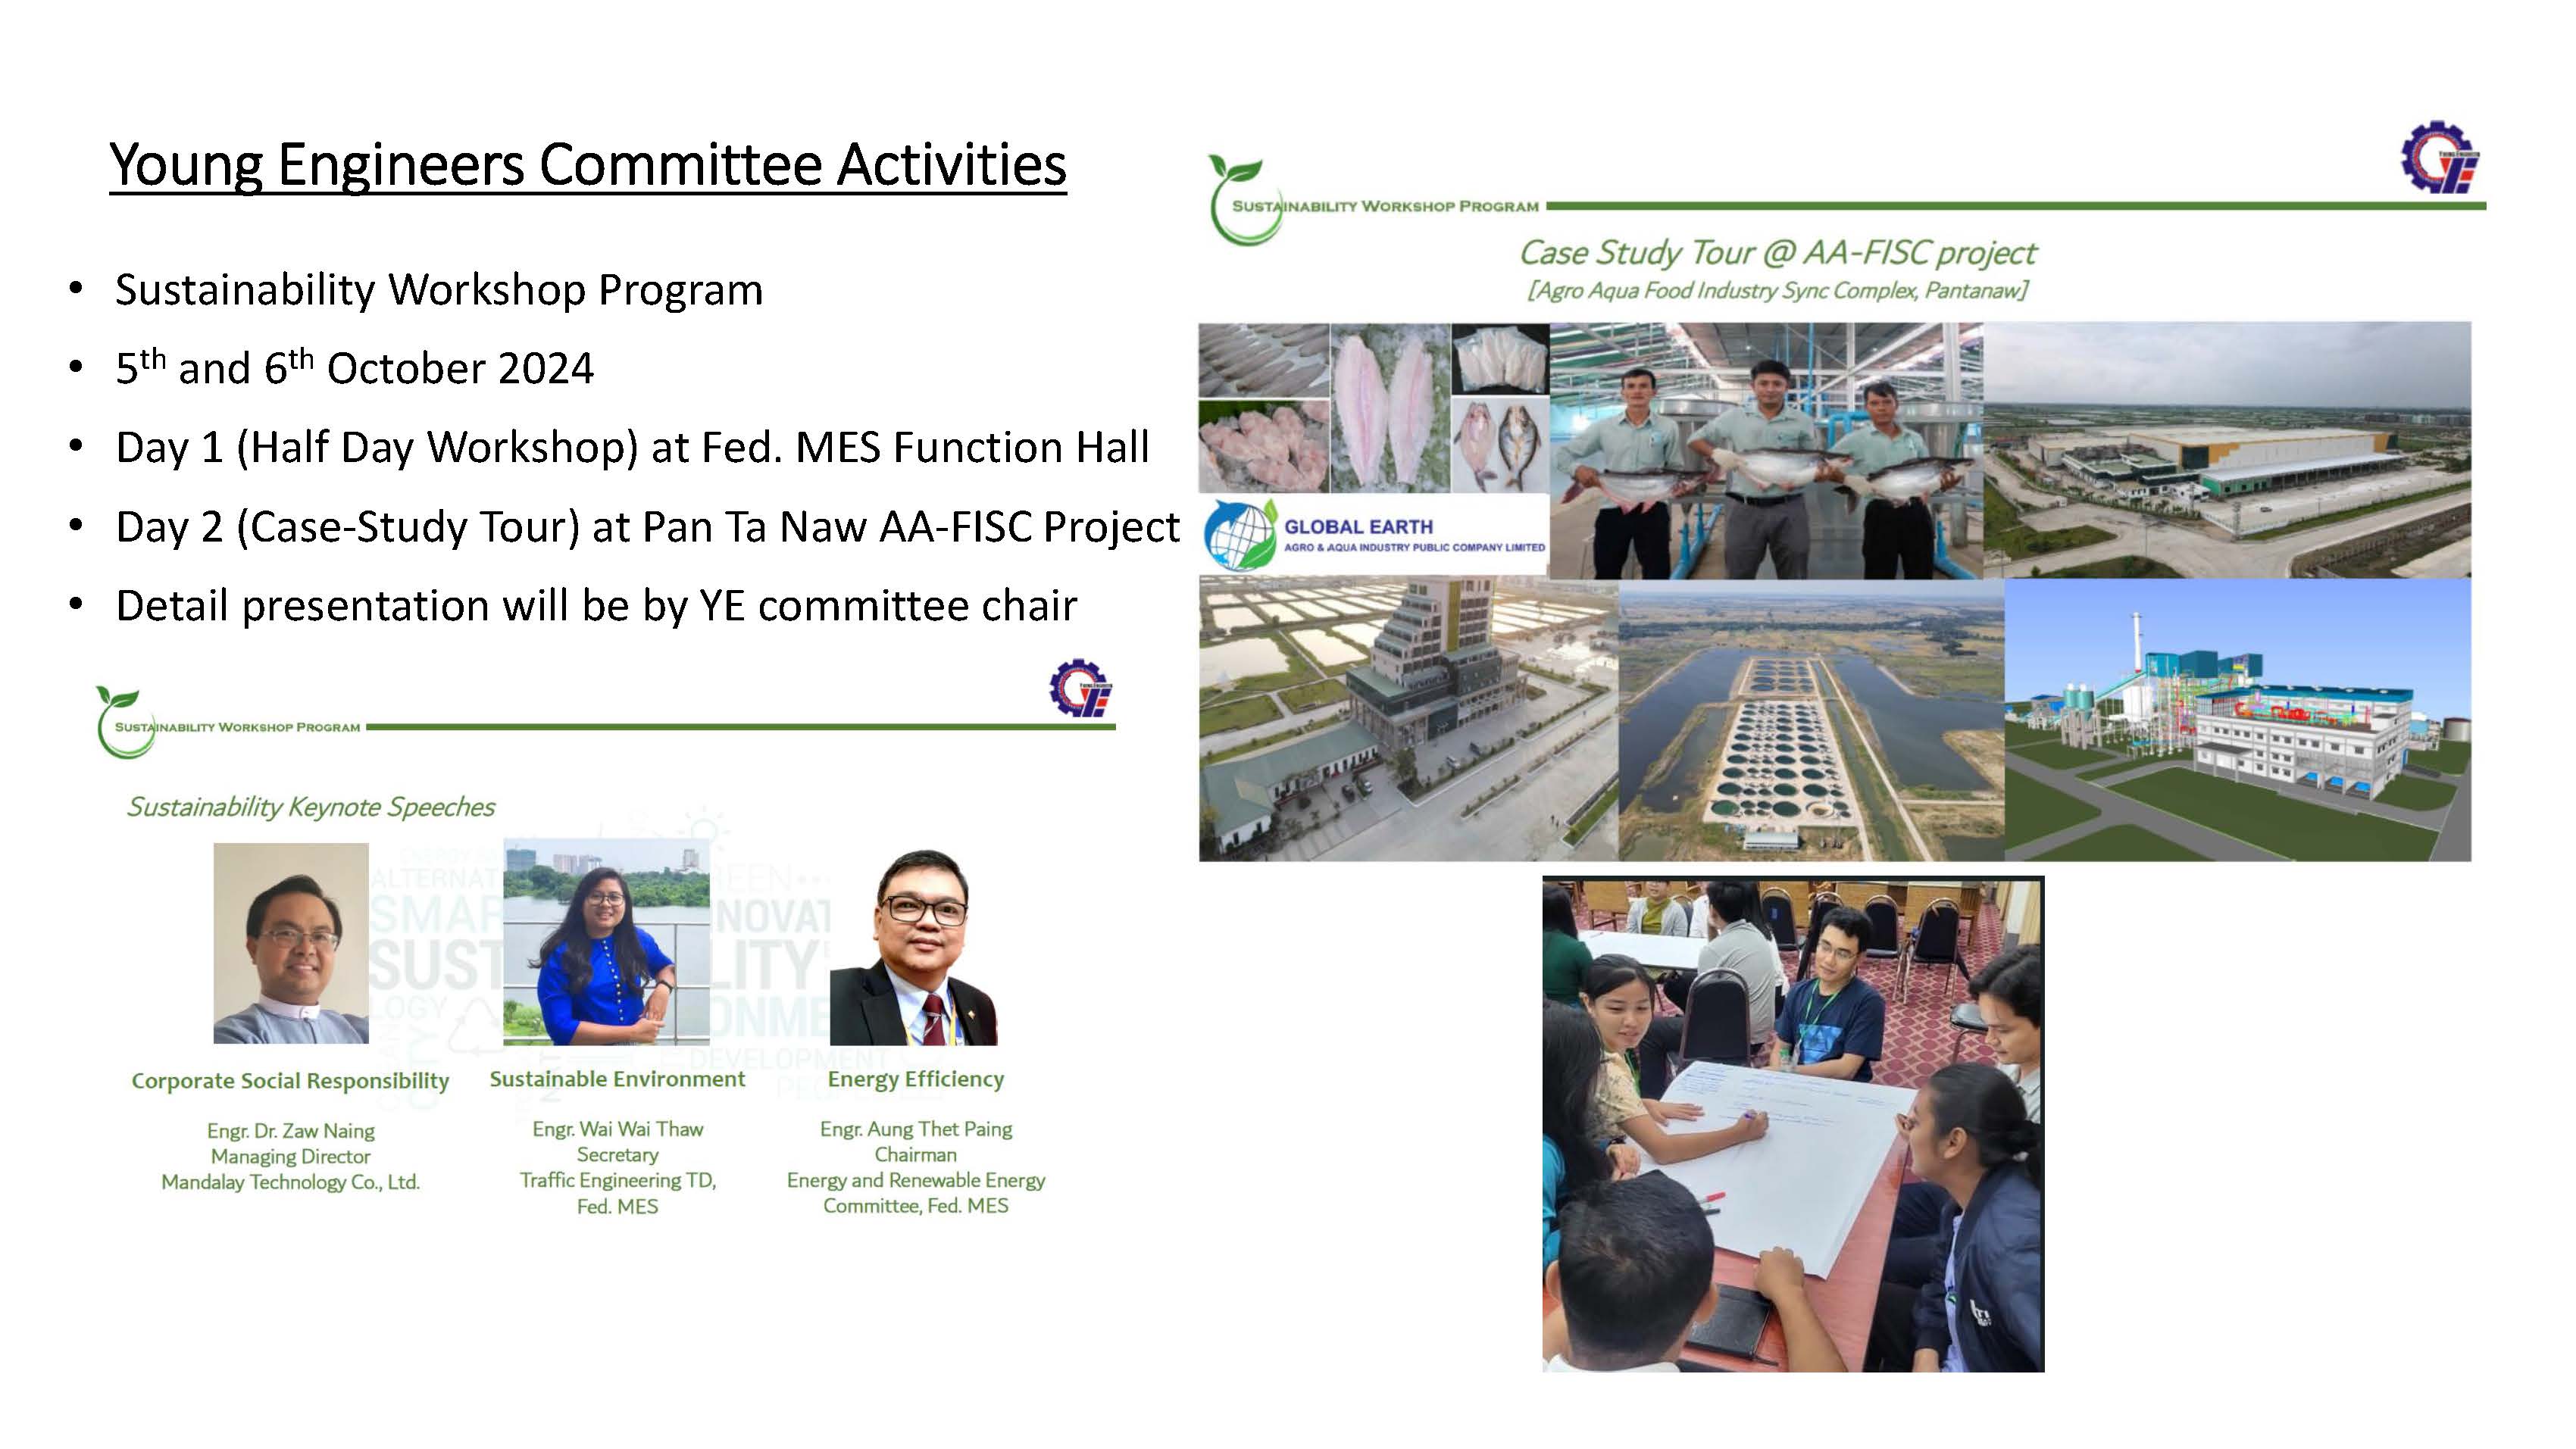Click the Young Engineers Committee Activities title
The image size is (2576, 1449).
coord(588,164)
